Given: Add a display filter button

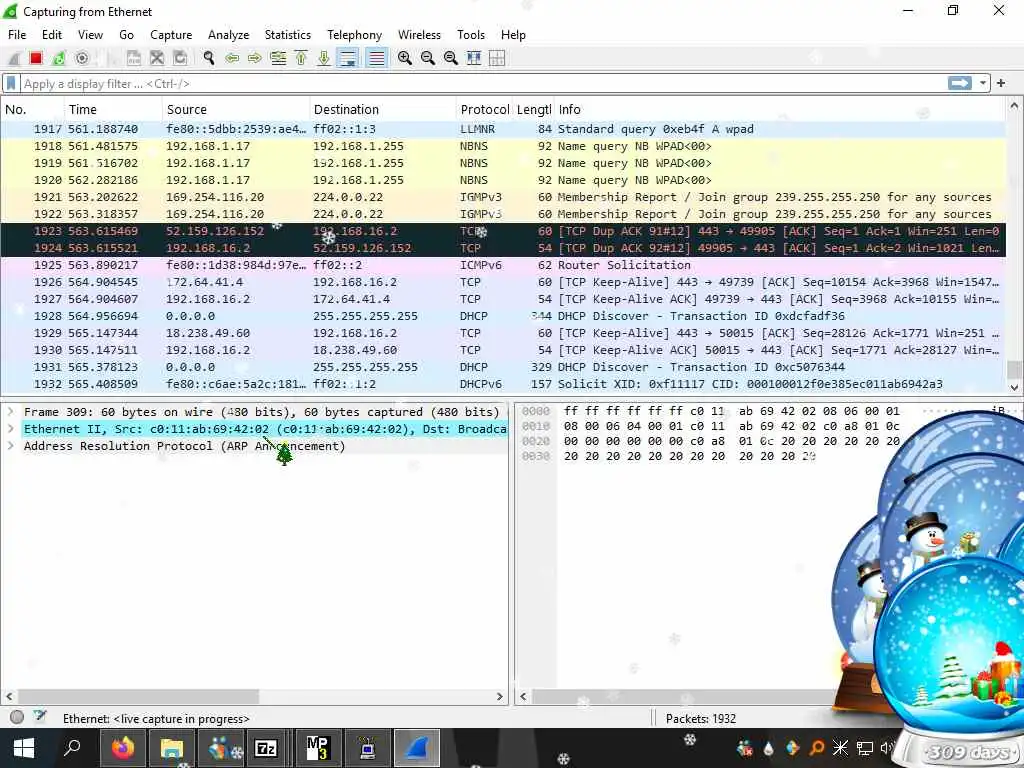Looking at the screenshot, I should (1000, 83).
